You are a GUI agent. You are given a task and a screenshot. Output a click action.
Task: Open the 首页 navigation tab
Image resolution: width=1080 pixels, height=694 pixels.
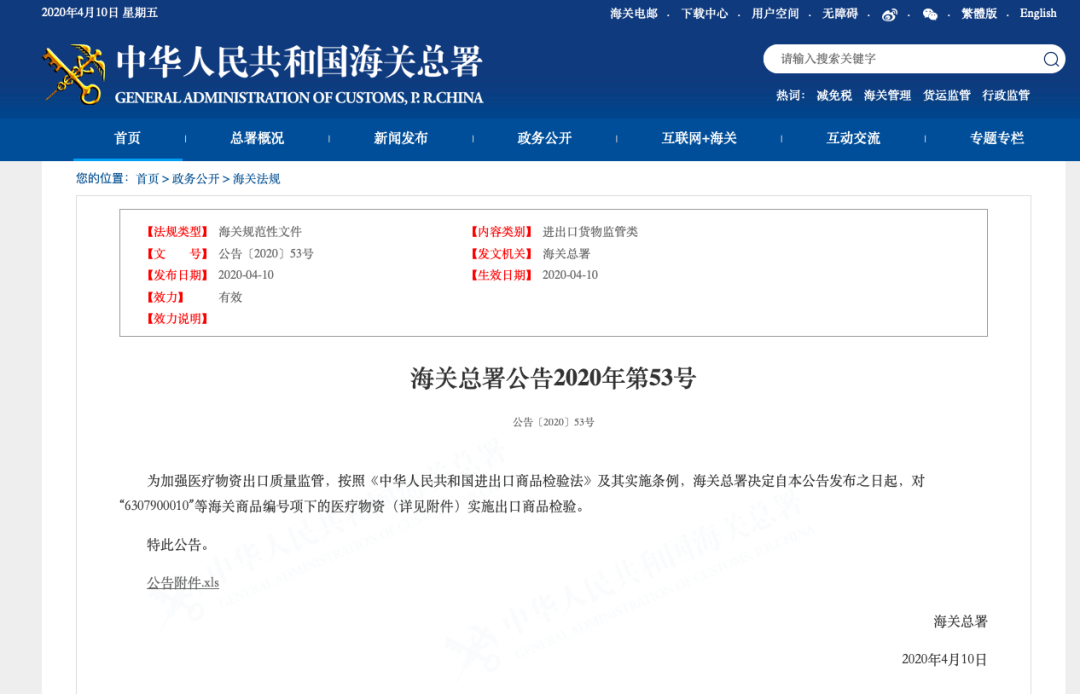click(x=127, y=139)
